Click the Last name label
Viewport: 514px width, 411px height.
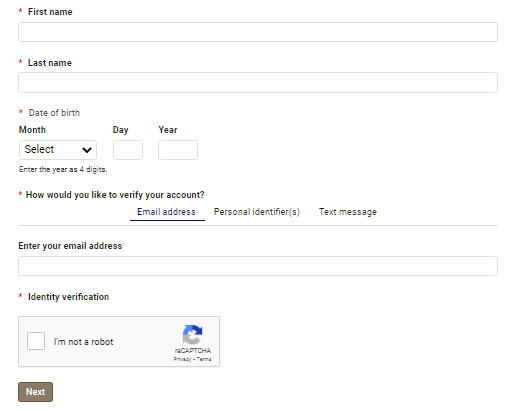pyautogui.click(x=50, y=63)
